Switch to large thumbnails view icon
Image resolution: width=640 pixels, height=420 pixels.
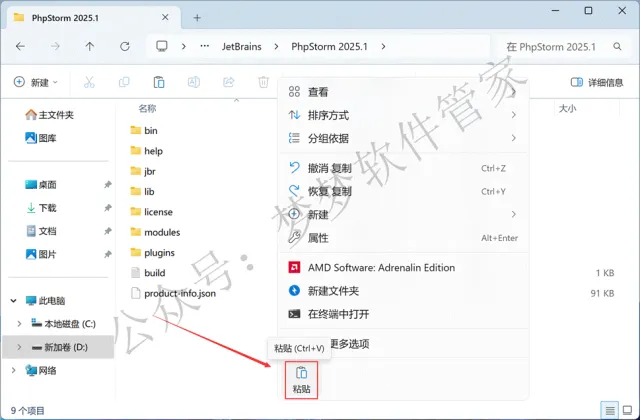pos(627,410)
